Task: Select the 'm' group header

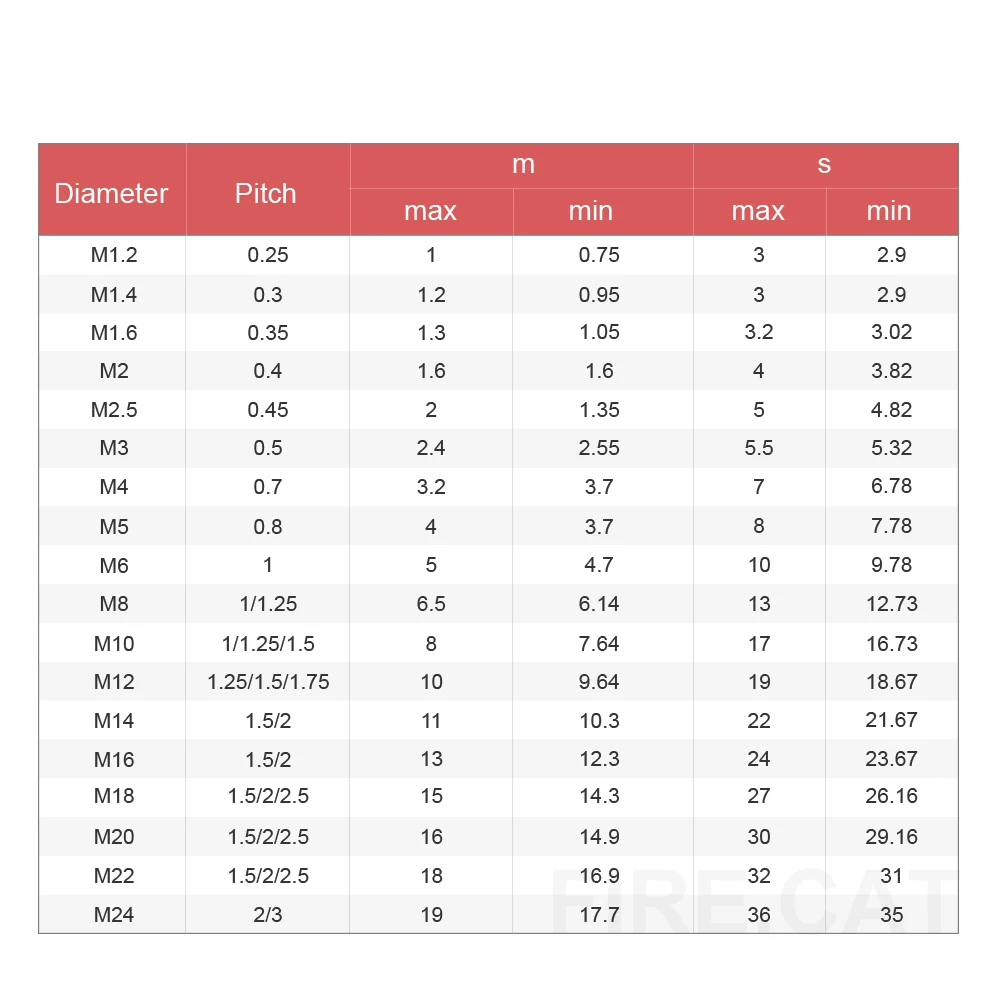Action: [523, 165]
